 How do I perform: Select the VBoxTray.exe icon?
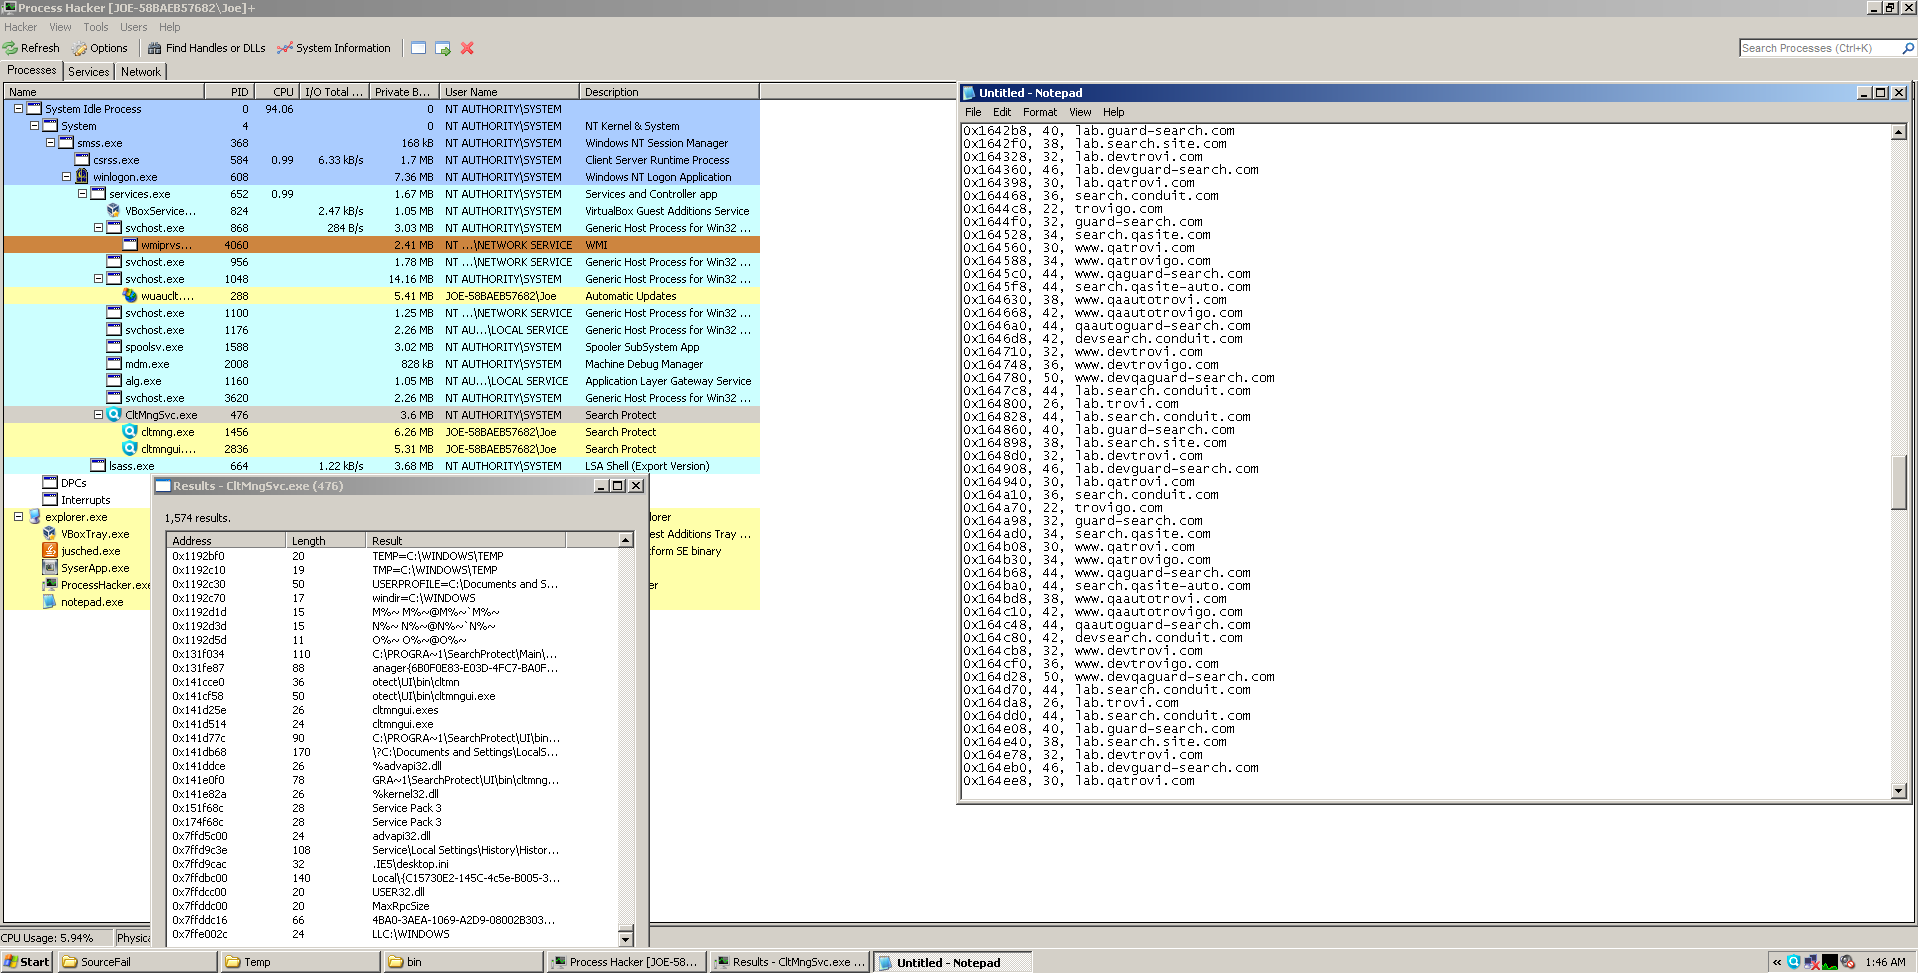50,534
